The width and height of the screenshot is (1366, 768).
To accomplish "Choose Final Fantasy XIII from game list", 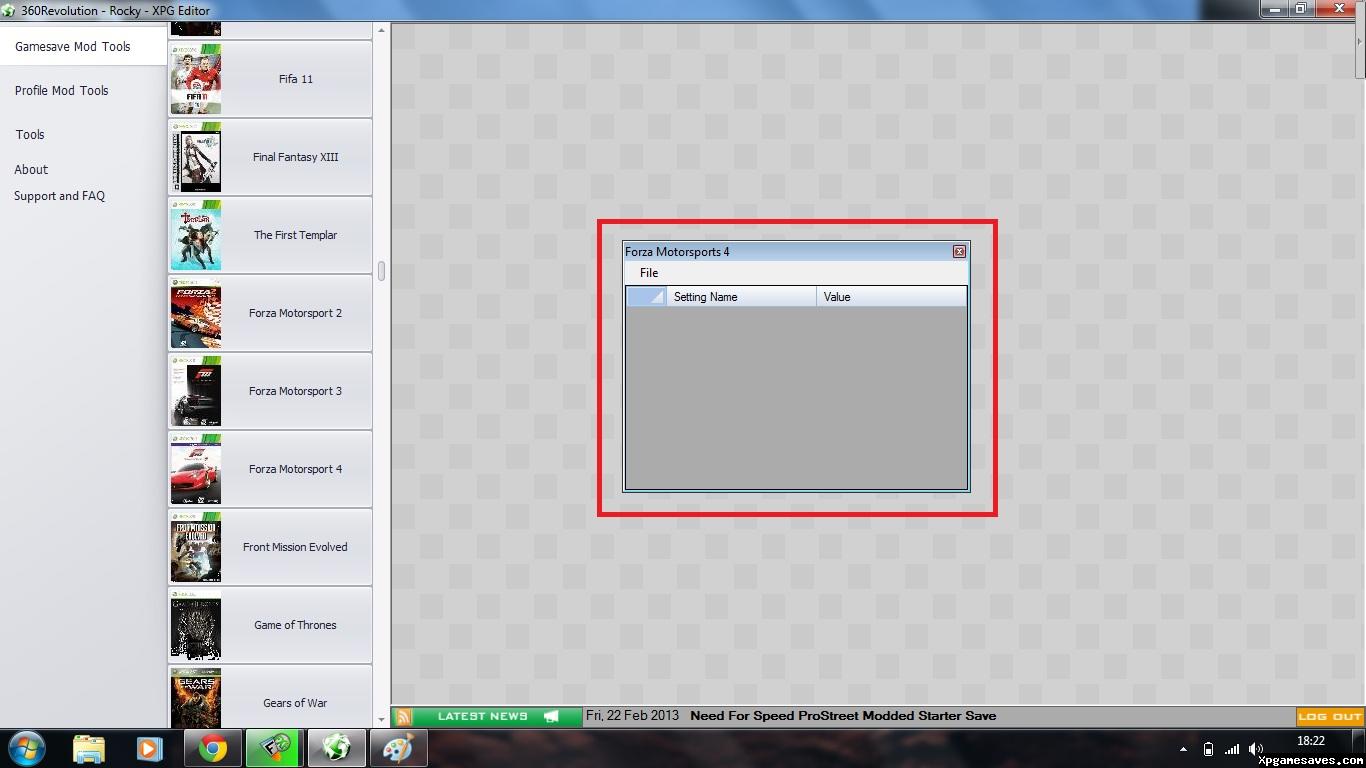I will click(x=295, y=157).
